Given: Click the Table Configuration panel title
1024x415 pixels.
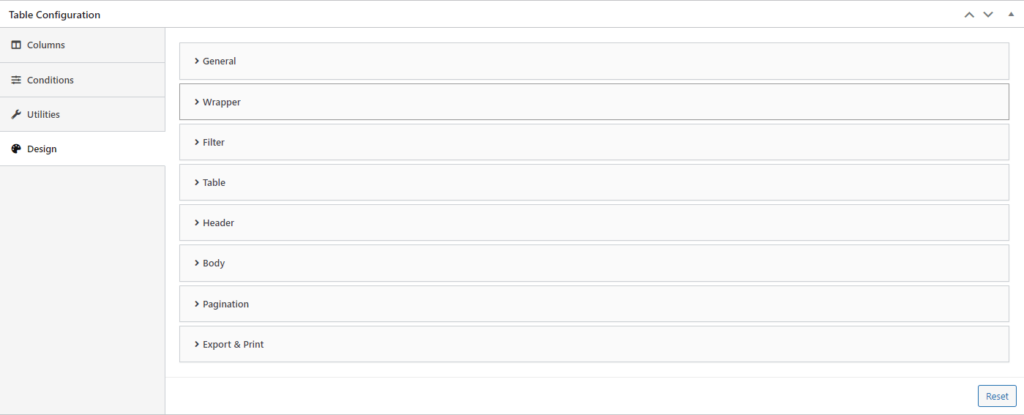Looking at the screenshot, I should click(54, 15).
